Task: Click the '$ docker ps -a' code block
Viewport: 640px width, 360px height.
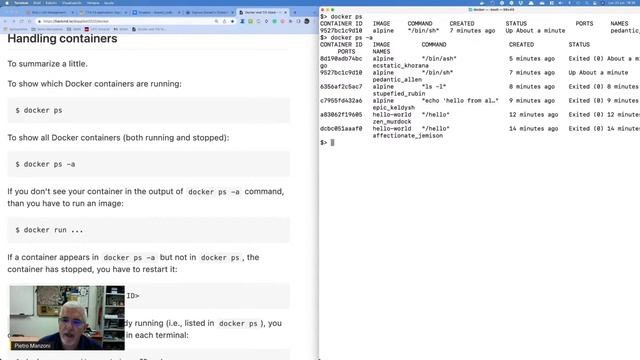Action: click(149, 164)
